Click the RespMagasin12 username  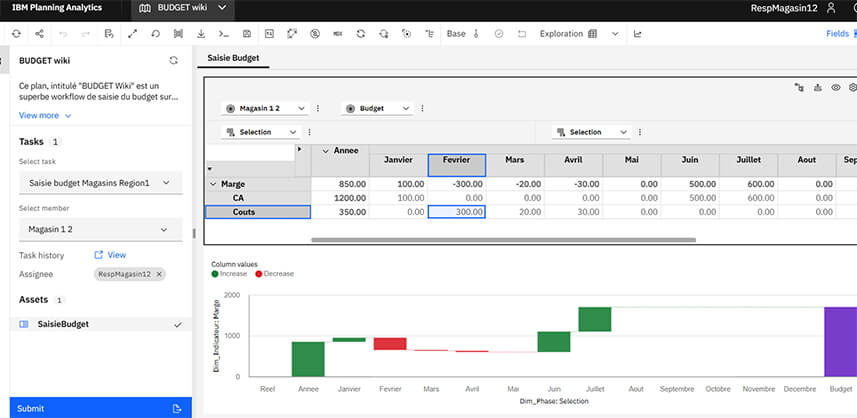784,8
